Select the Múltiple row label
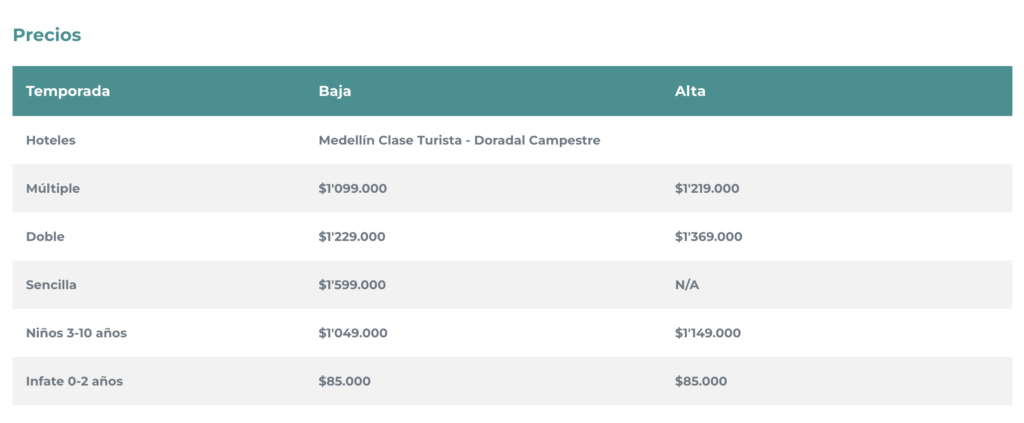1024x423 pixels. click(53, 188)
